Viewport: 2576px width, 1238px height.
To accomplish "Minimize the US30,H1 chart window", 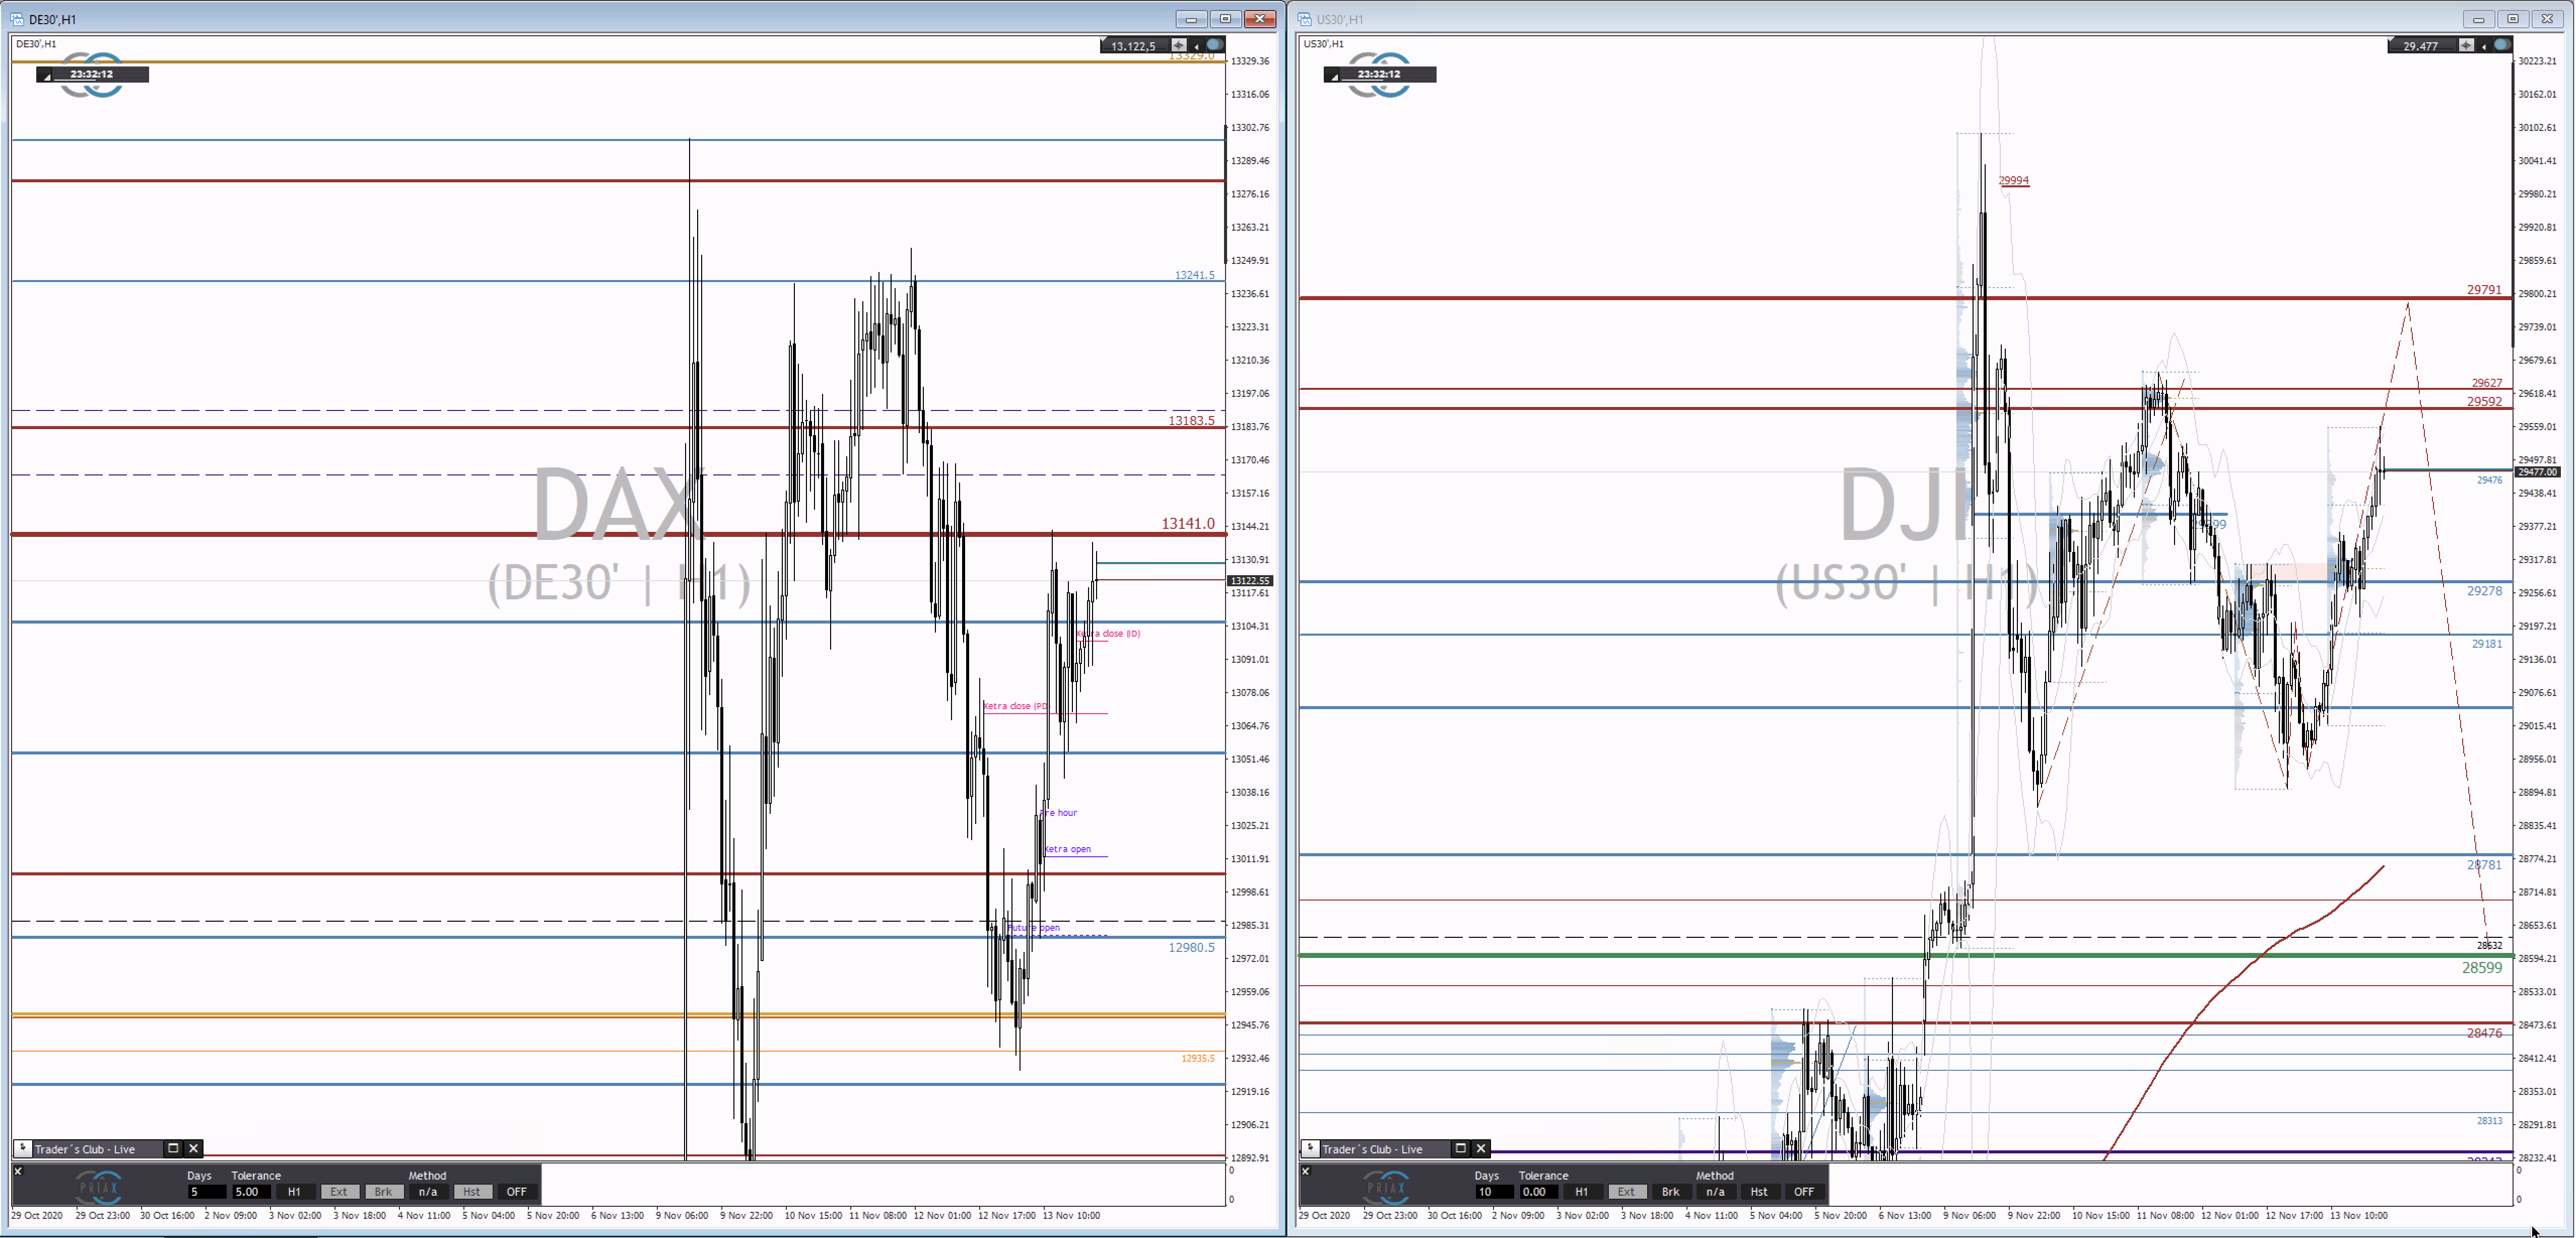I will [x=2478, y=19].
